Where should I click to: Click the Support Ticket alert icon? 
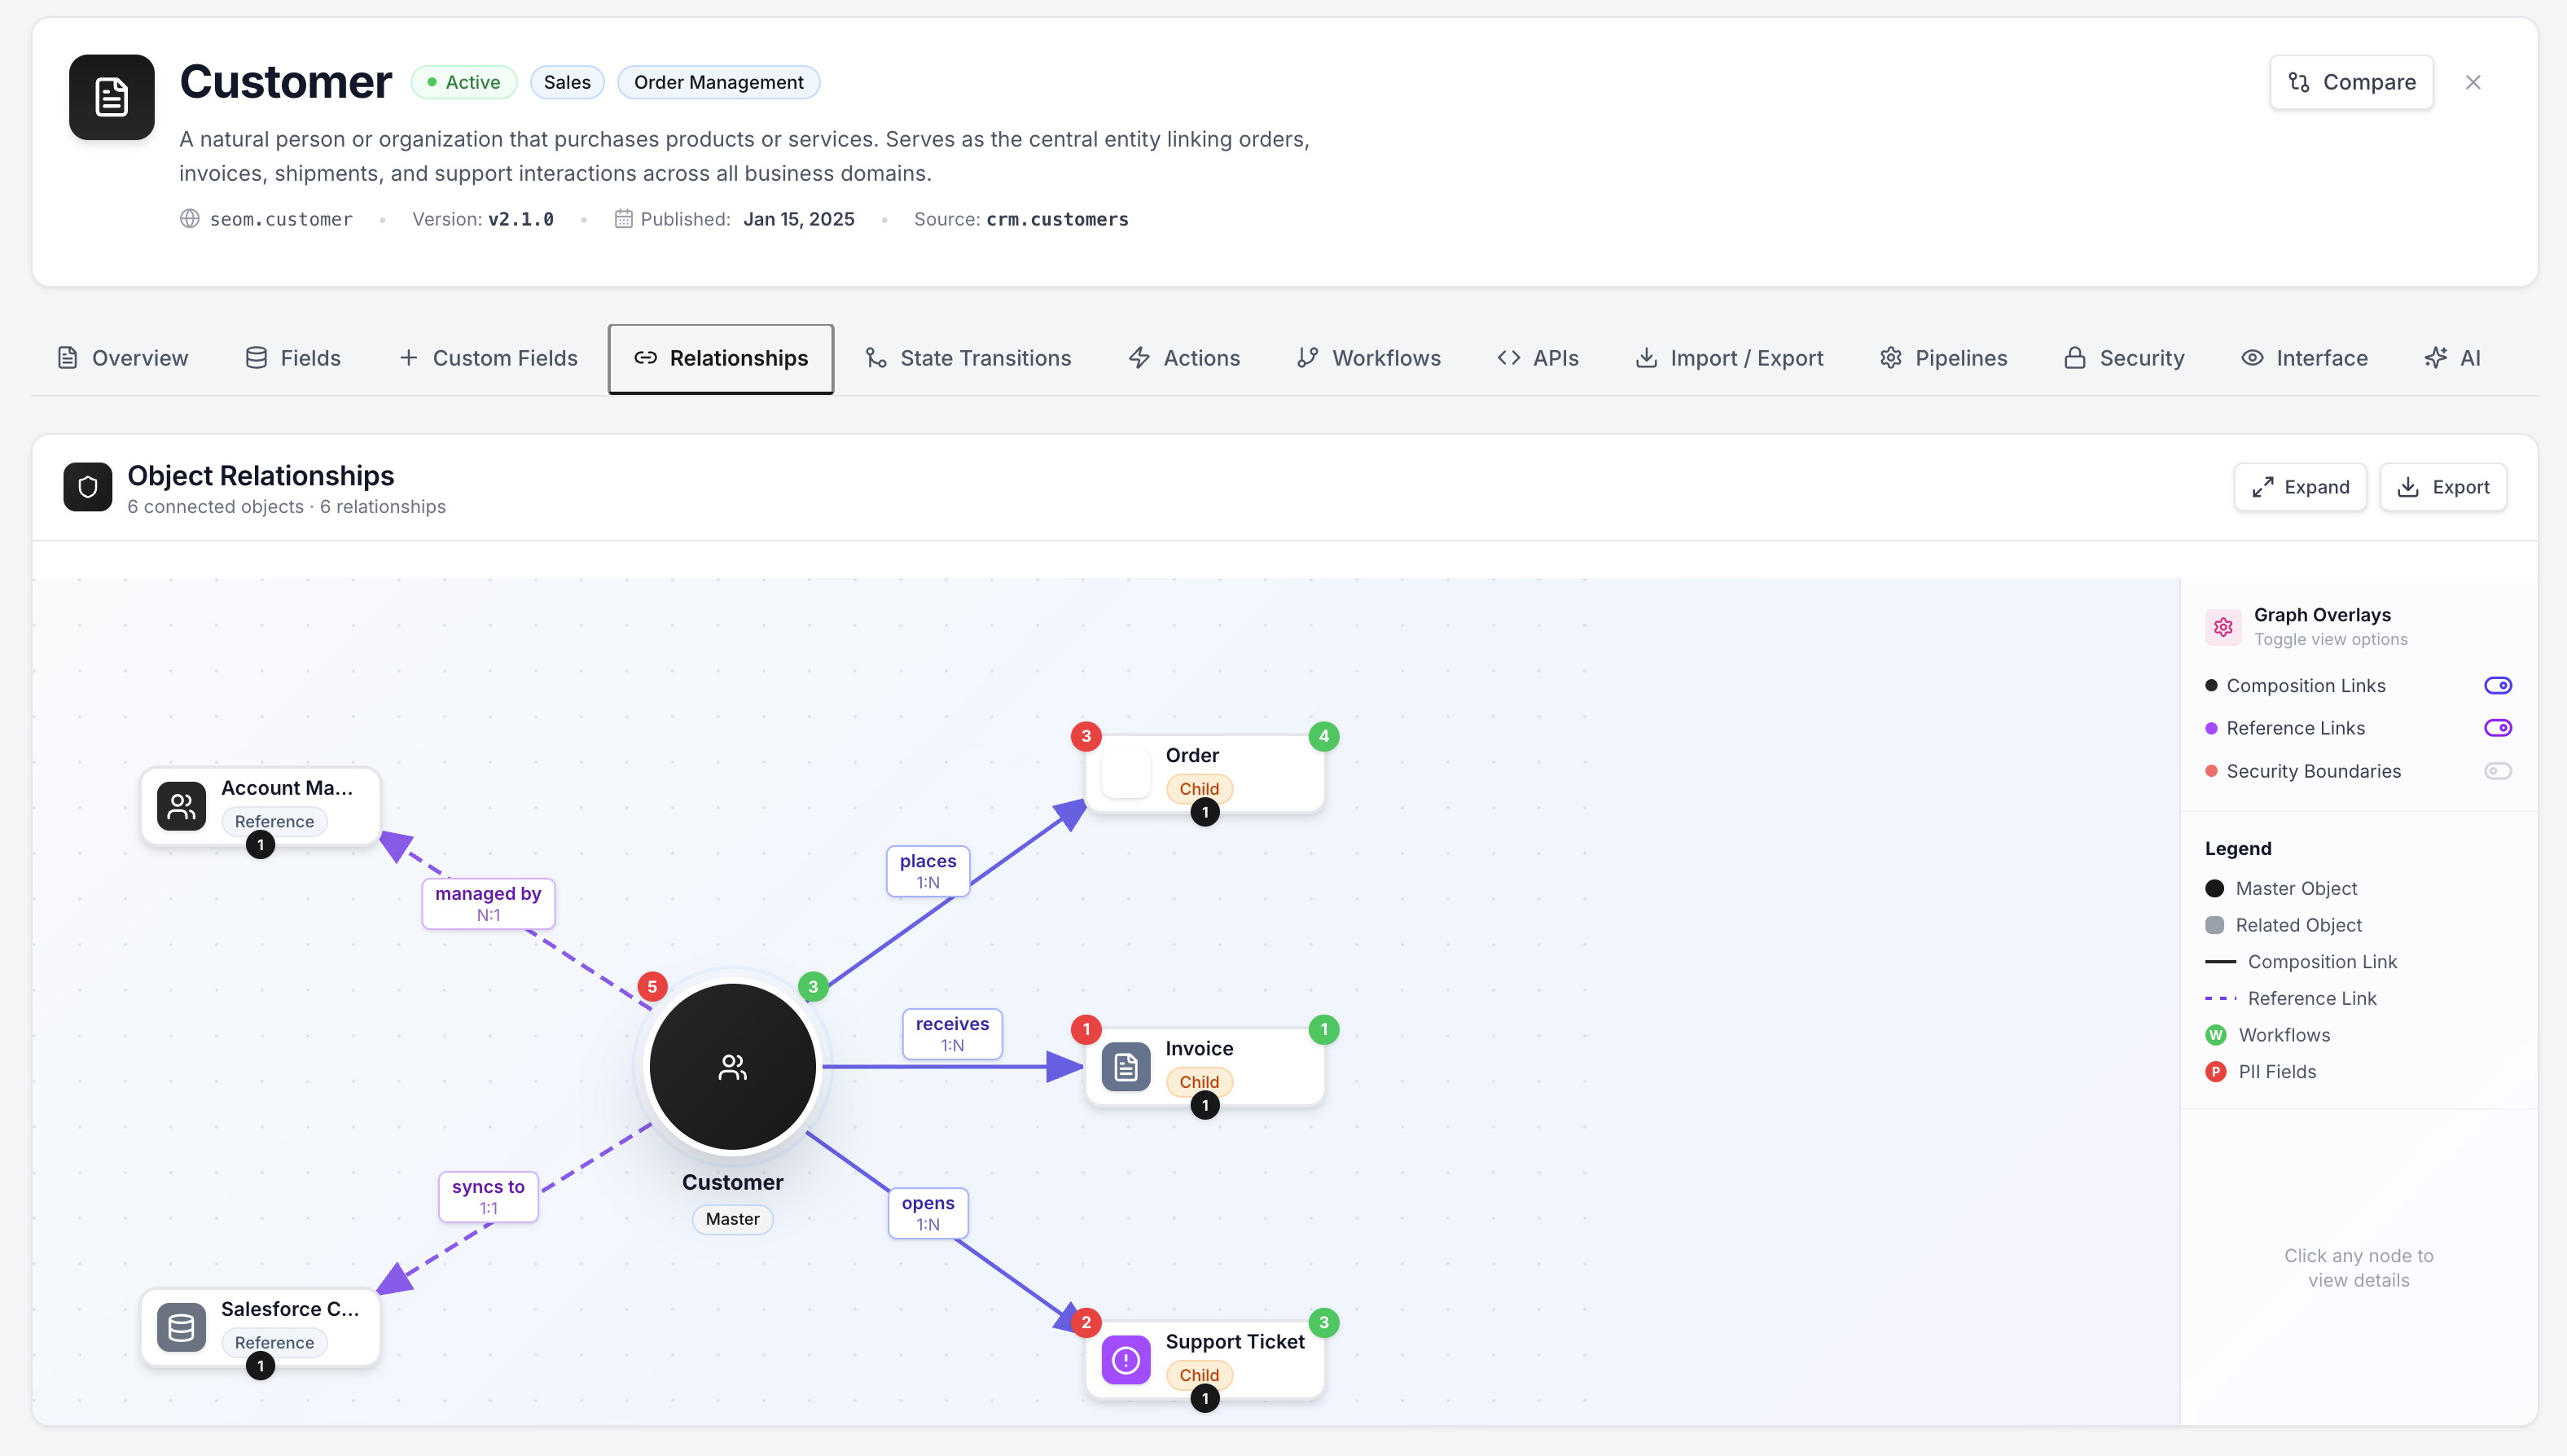1126,1360
